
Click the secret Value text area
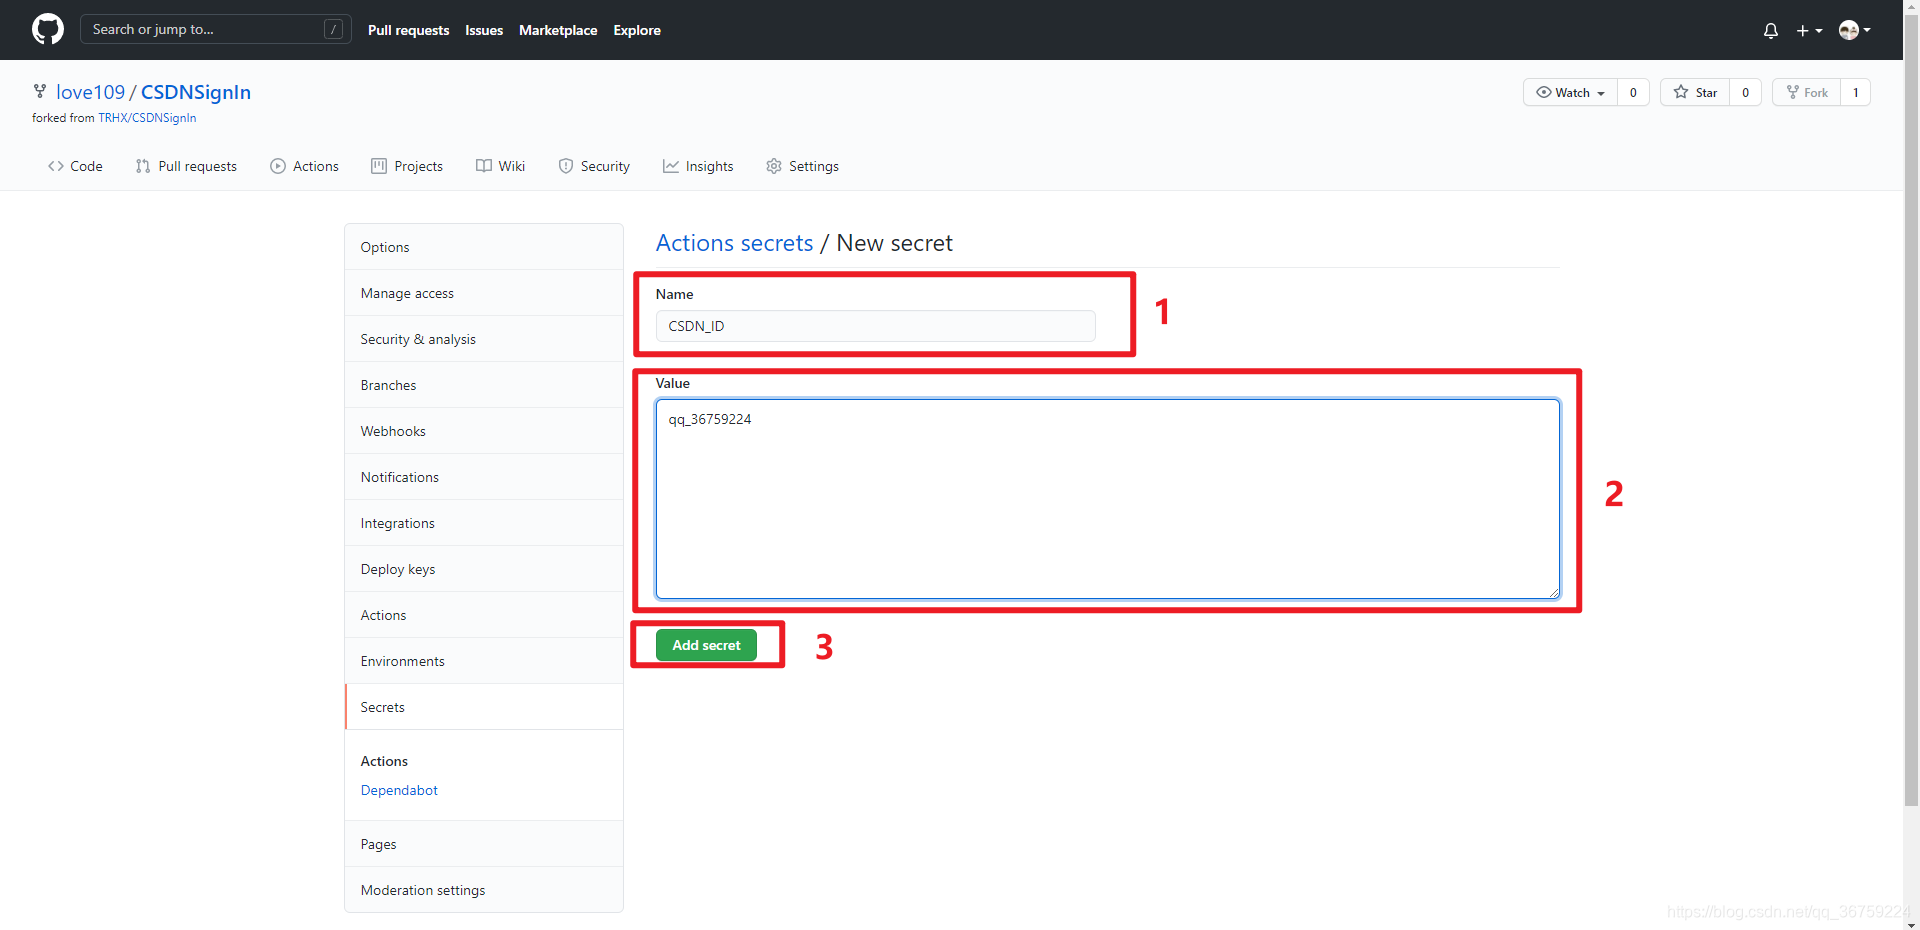coord(1107,499)
